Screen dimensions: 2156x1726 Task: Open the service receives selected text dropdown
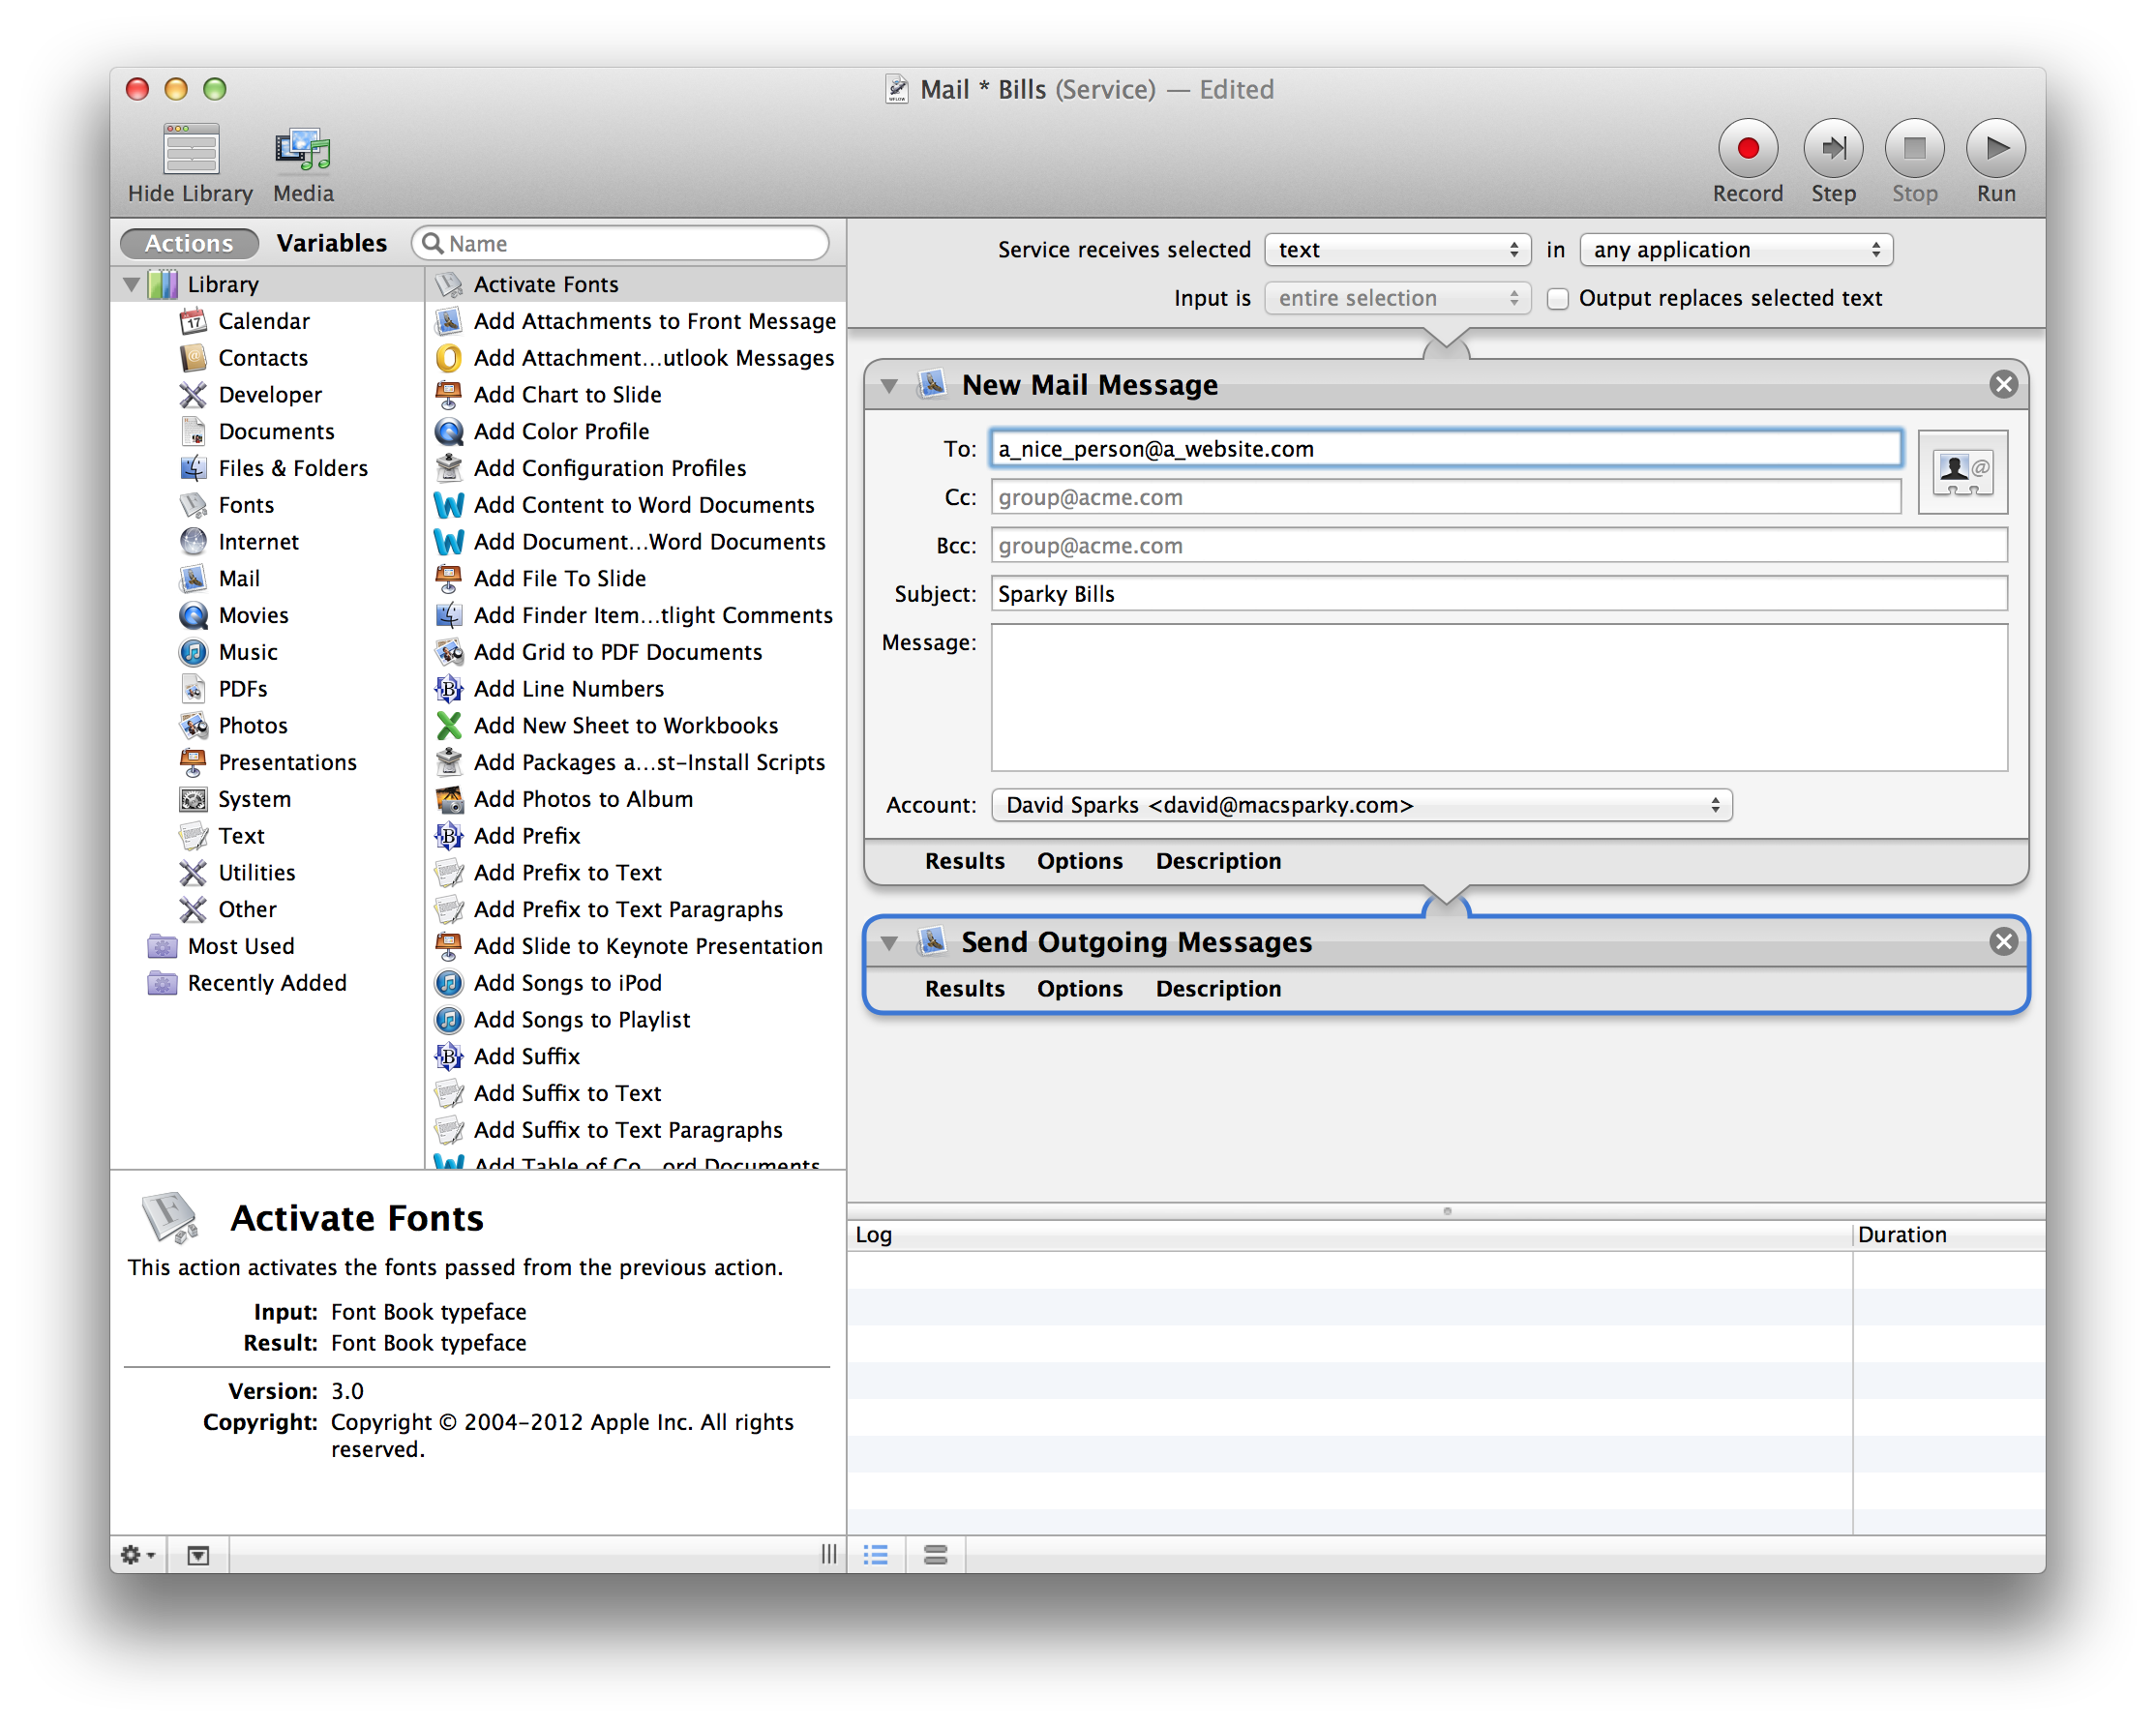1397,249
